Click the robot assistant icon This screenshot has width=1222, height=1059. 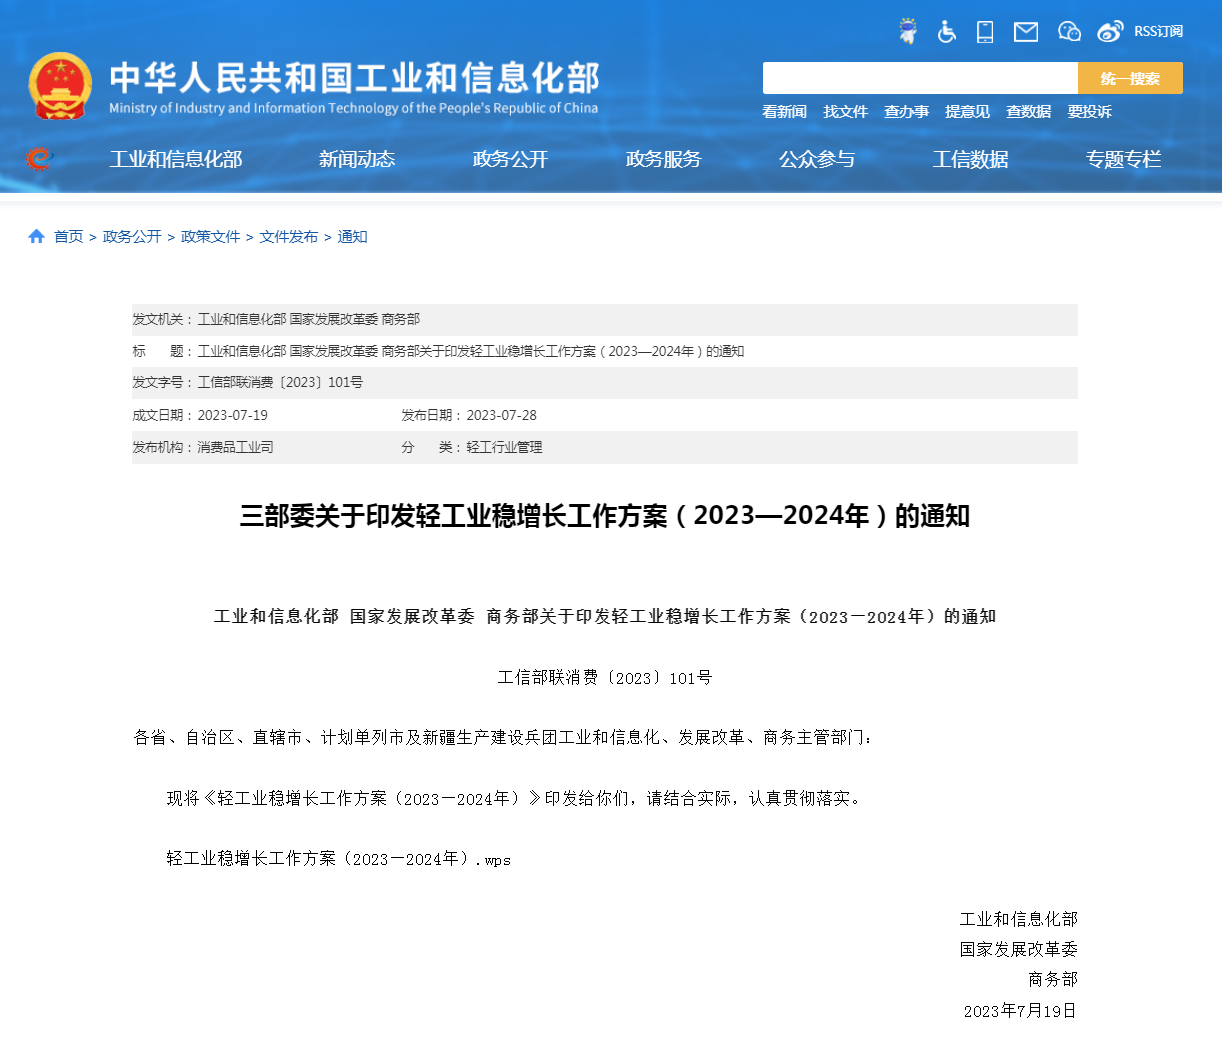click(908, 32)
